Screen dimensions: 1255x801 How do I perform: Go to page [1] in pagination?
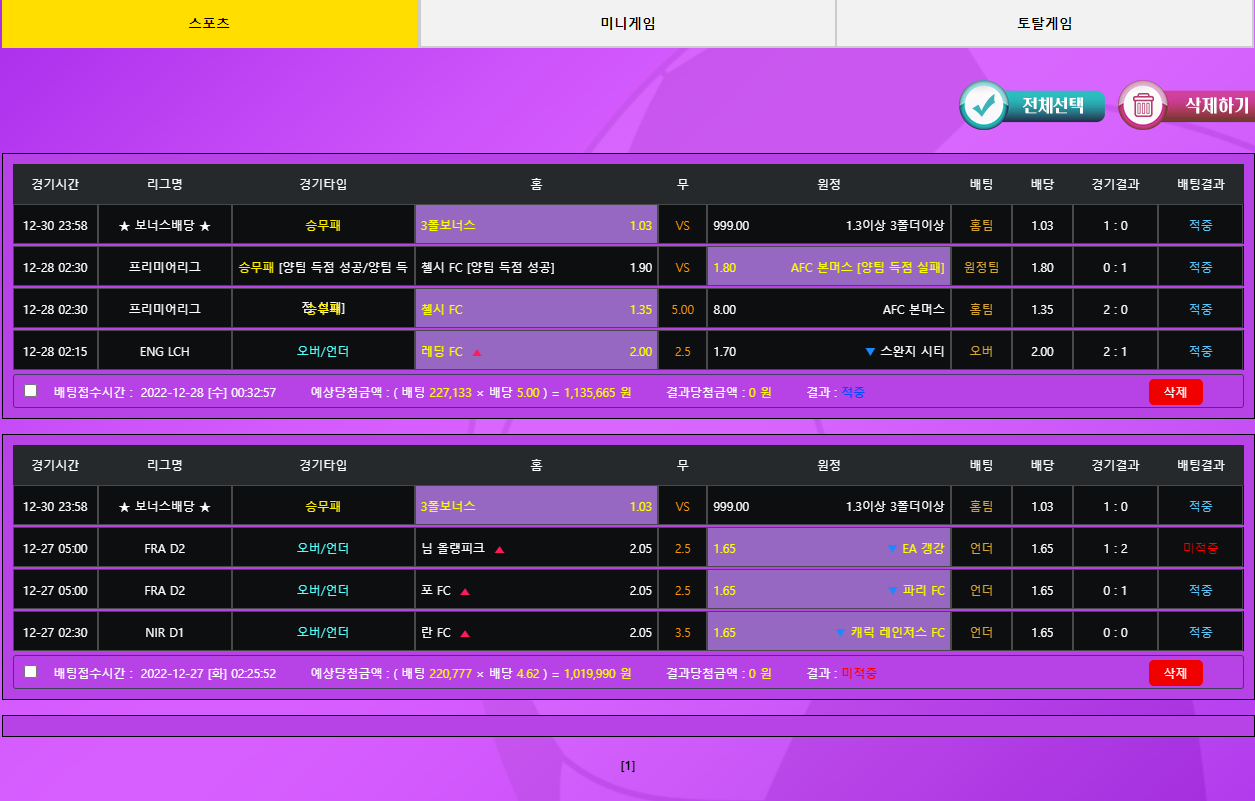(x=627, y=766)
